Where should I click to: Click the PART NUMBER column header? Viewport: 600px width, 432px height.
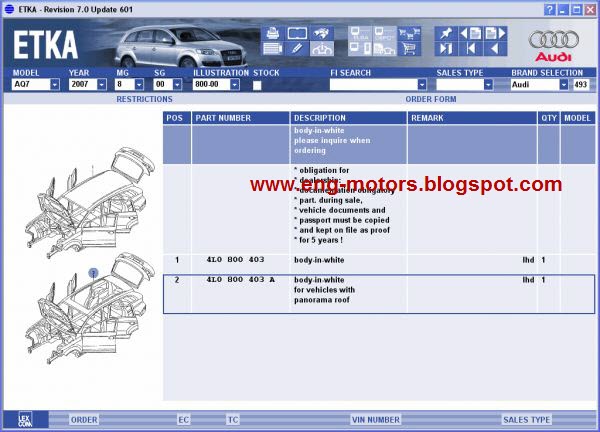[240, 118]
